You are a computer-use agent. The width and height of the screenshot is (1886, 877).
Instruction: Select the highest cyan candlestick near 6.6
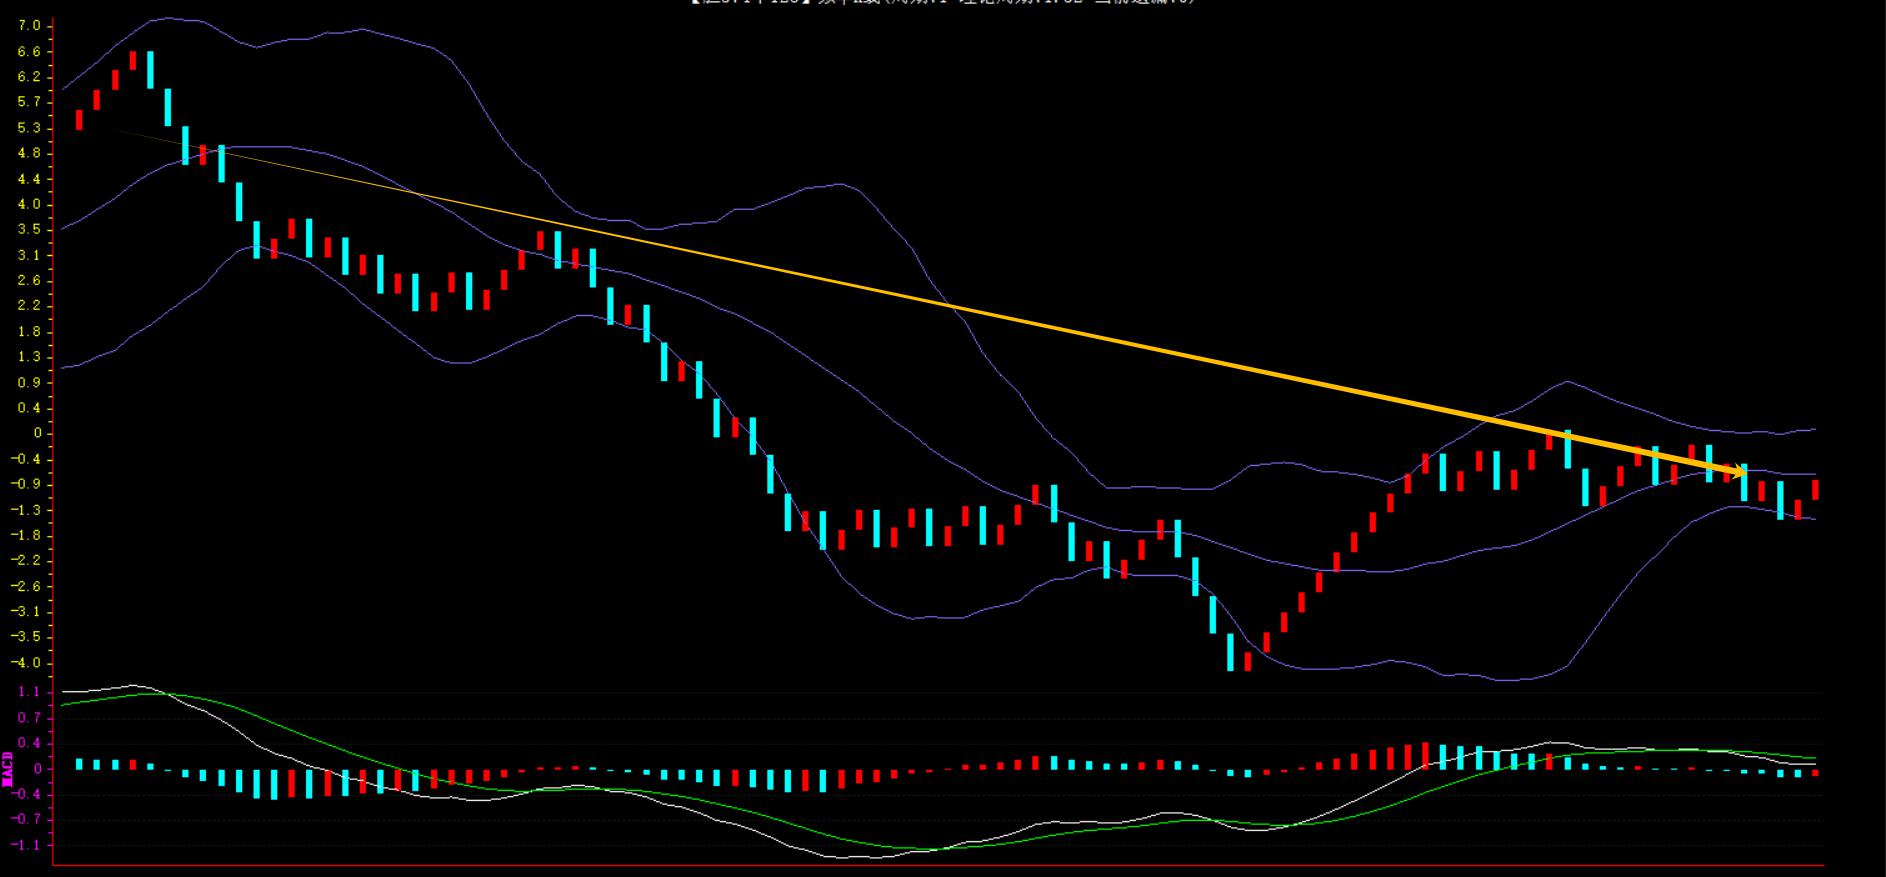(x=150, y=70)
